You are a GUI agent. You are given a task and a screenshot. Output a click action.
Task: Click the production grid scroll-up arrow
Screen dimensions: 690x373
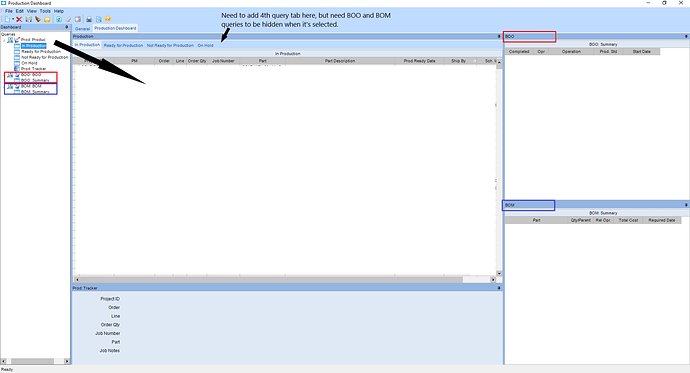coord(499,62)
